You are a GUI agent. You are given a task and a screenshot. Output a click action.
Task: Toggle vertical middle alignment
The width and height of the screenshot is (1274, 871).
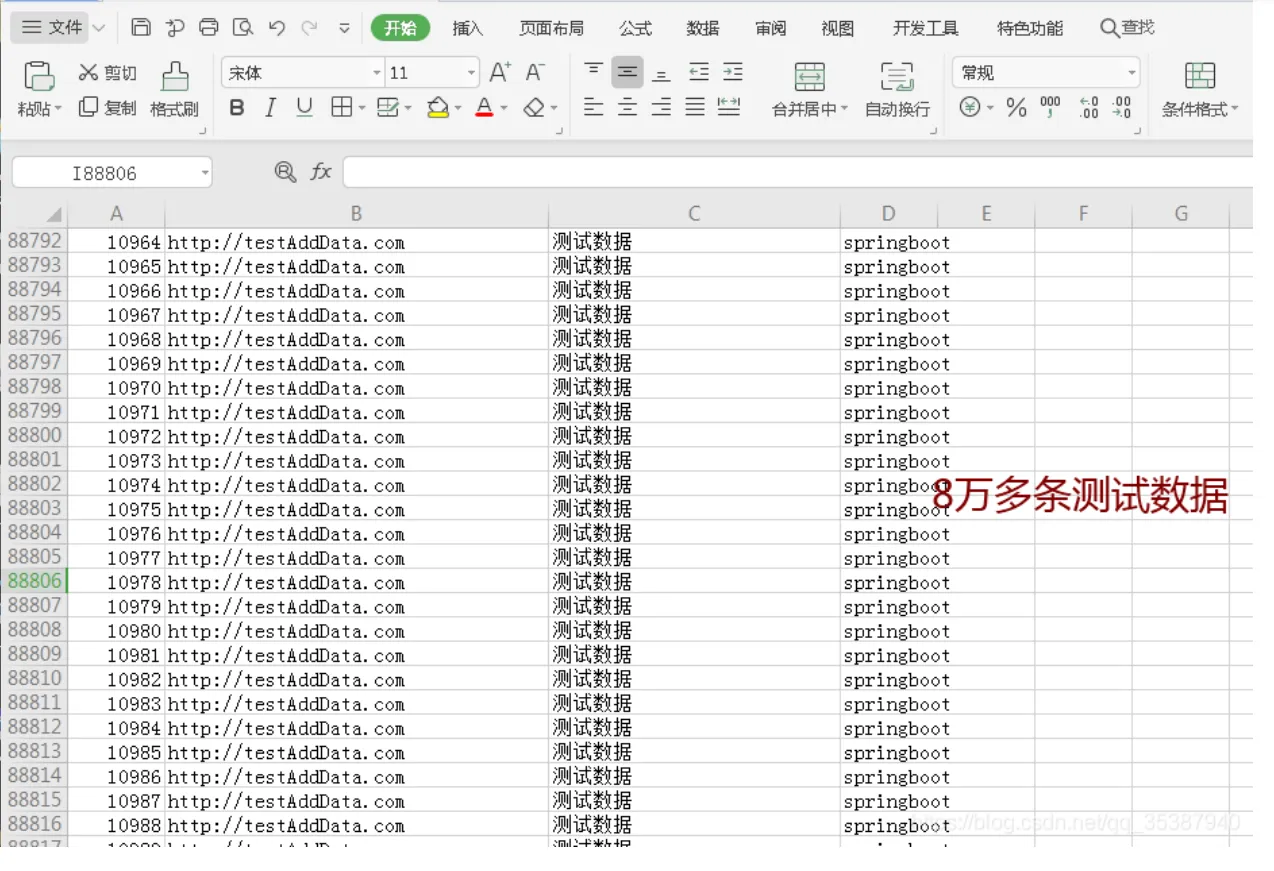(x=628, y=72)
